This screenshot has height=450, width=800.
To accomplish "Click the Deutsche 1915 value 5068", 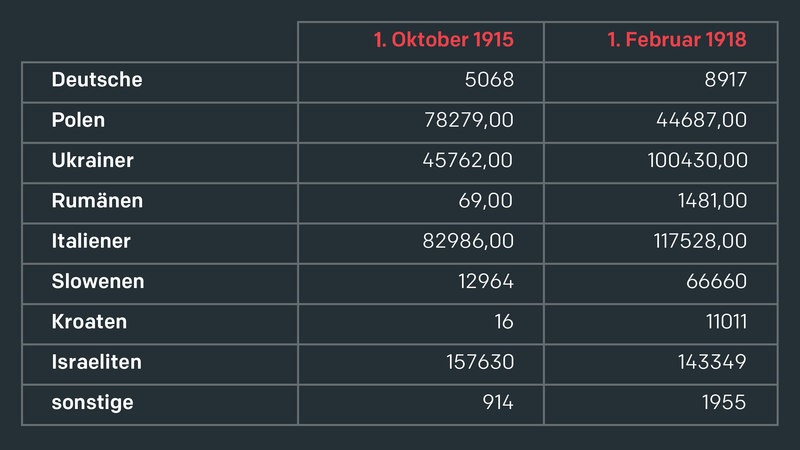I will (x=489, y=80).
